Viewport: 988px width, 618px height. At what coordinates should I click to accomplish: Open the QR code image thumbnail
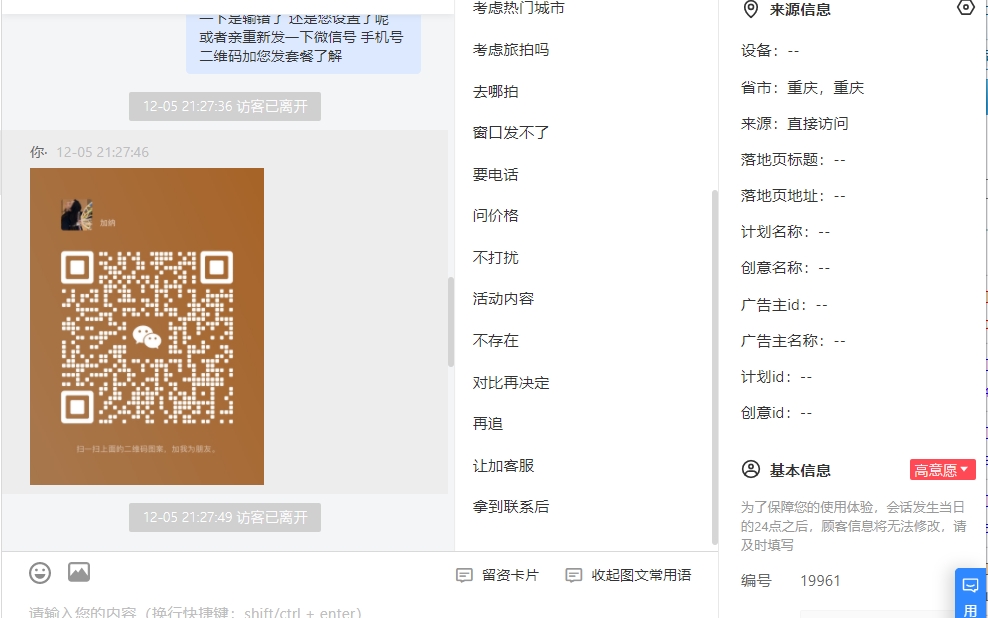coord(147,326)
